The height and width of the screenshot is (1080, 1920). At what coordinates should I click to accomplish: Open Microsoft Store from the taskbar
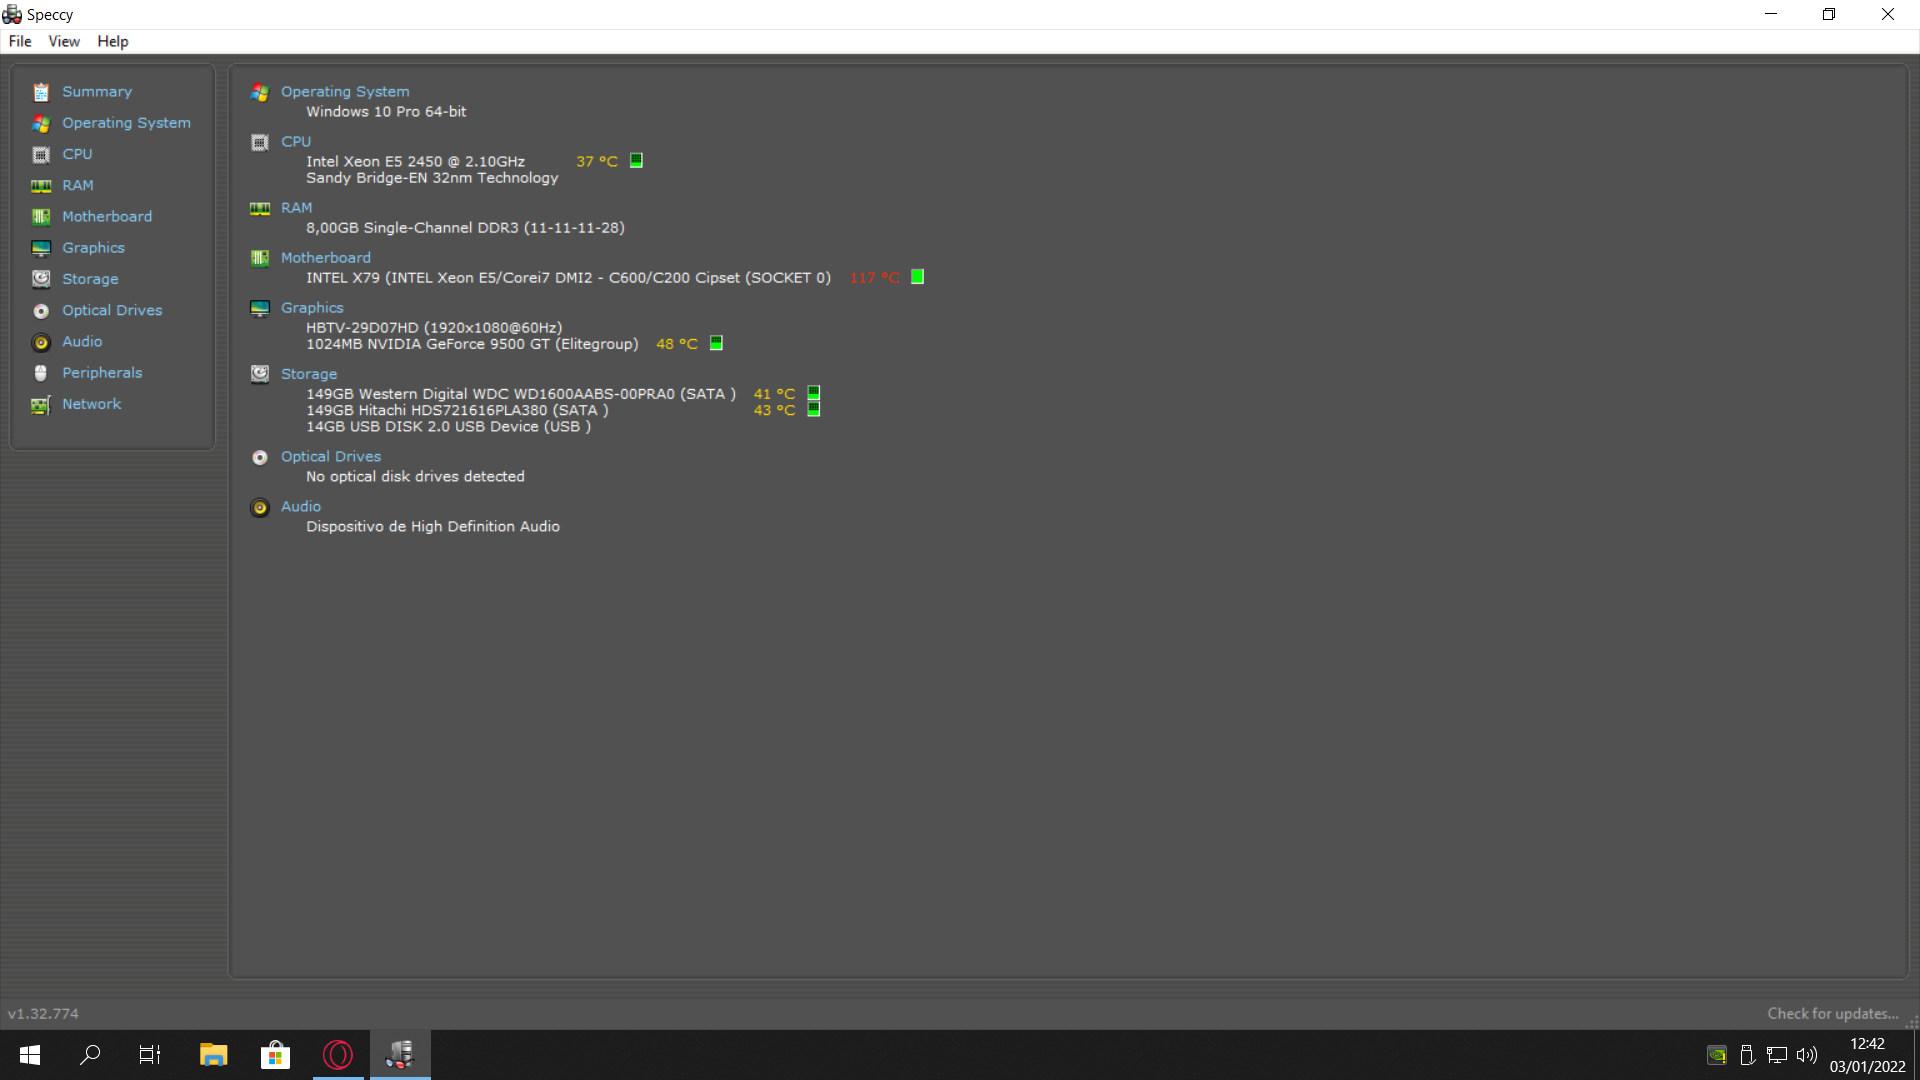tap(275, 1055)
